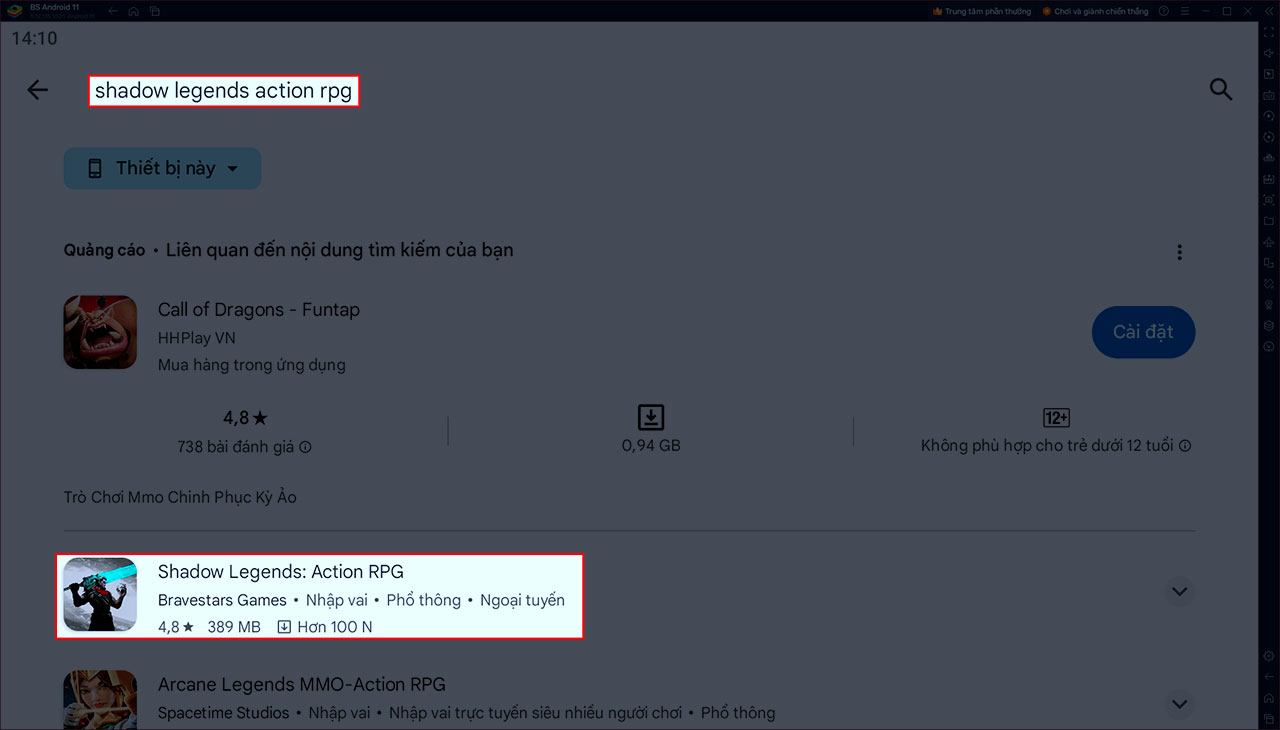This screenshot has height=730, width=1280.
Task: Click the sidebar recent apps icon
Action: click(x=1269, y=718)
